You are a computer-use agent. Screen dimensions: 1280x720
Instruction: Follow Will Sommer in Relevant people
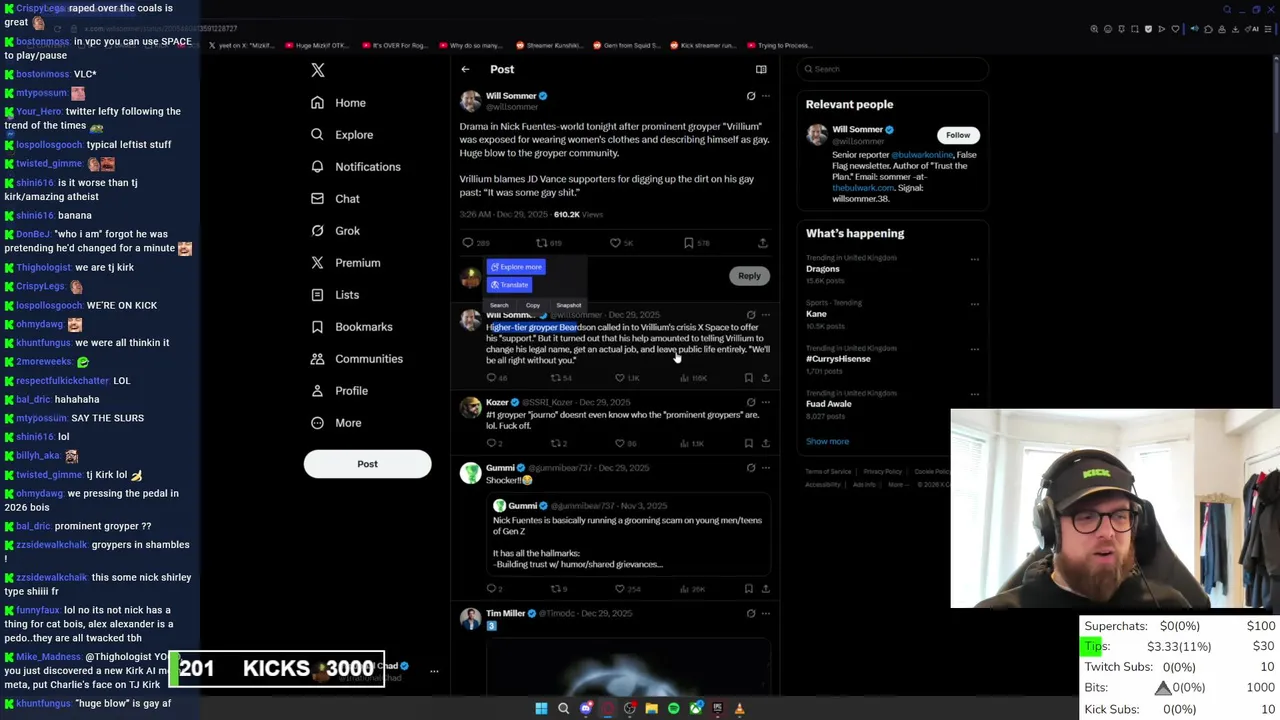(x=958, y=135)
